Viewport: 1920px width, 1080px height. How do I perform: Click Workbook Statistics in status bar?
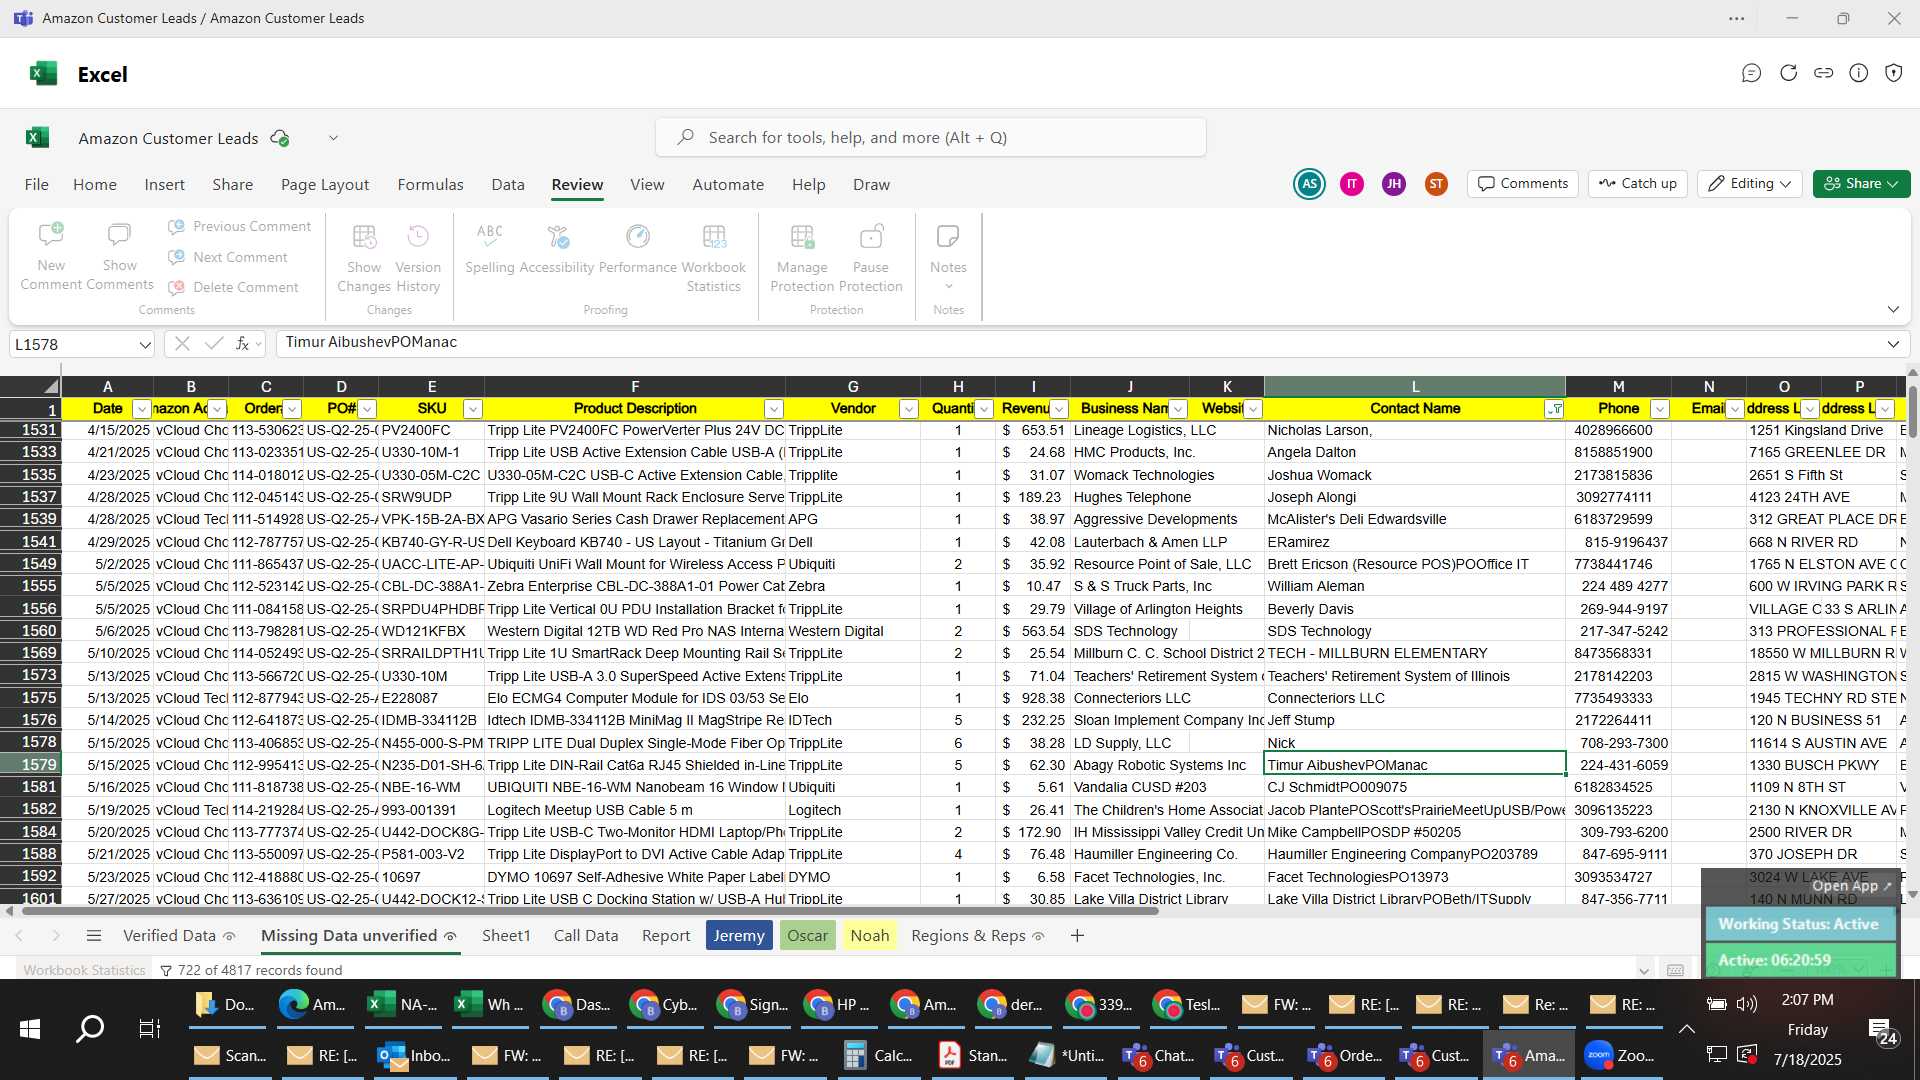tap(84, 970)
